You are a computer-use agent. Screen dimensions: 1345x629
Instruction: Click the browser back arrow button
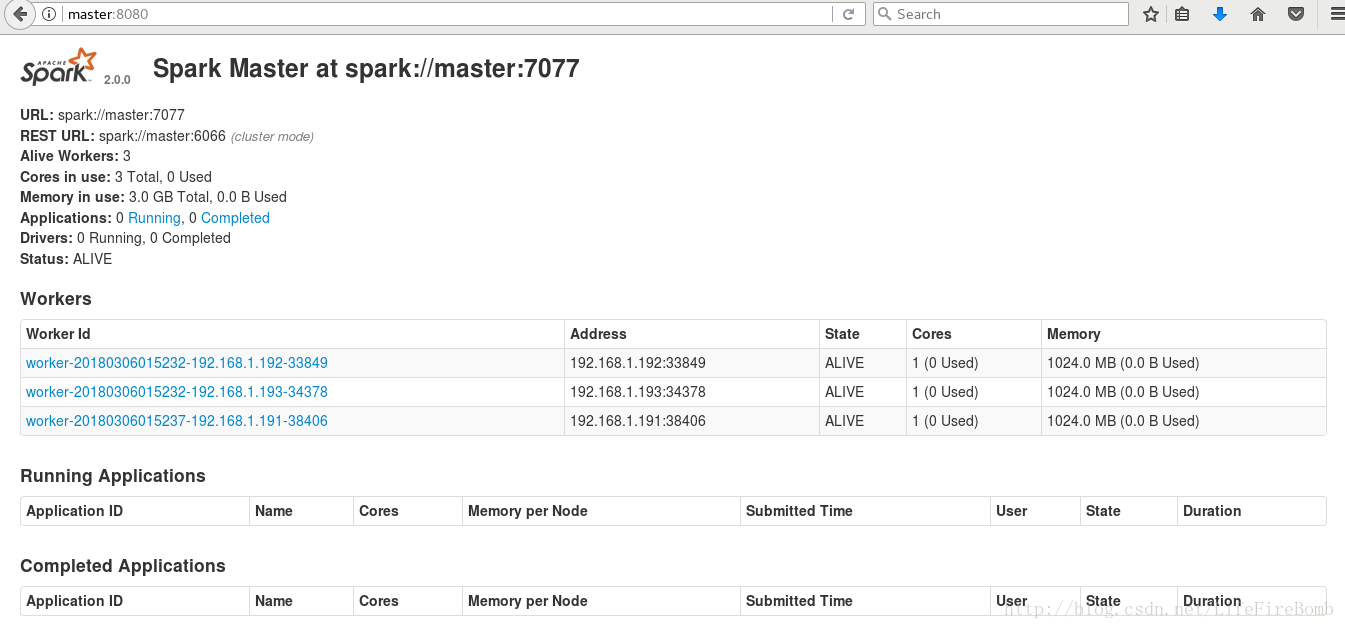pyautogui.click(x=19, y=14)
